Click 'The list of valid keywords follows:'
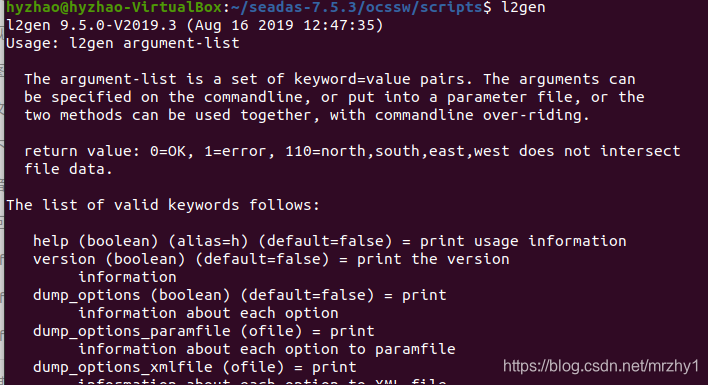Viewport: 708px width, 385px height. click(x=163, y=205)
